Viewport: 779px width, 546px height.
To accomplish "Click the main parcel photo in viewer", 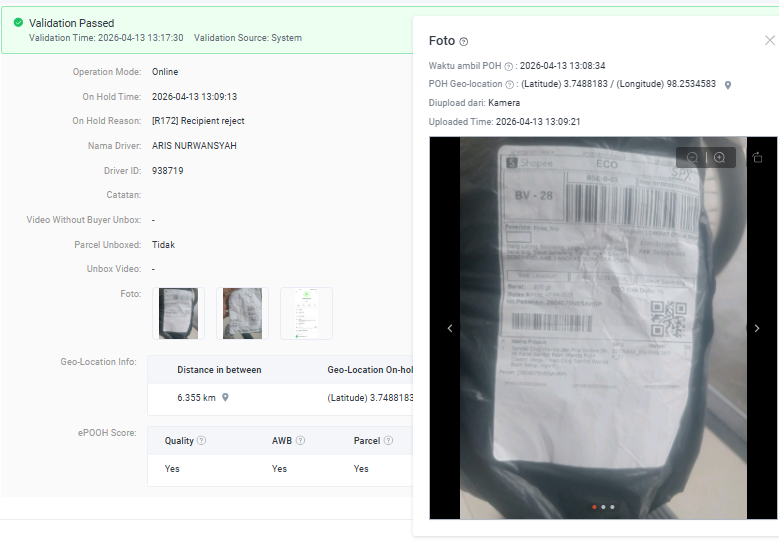I will pos(603,328).
